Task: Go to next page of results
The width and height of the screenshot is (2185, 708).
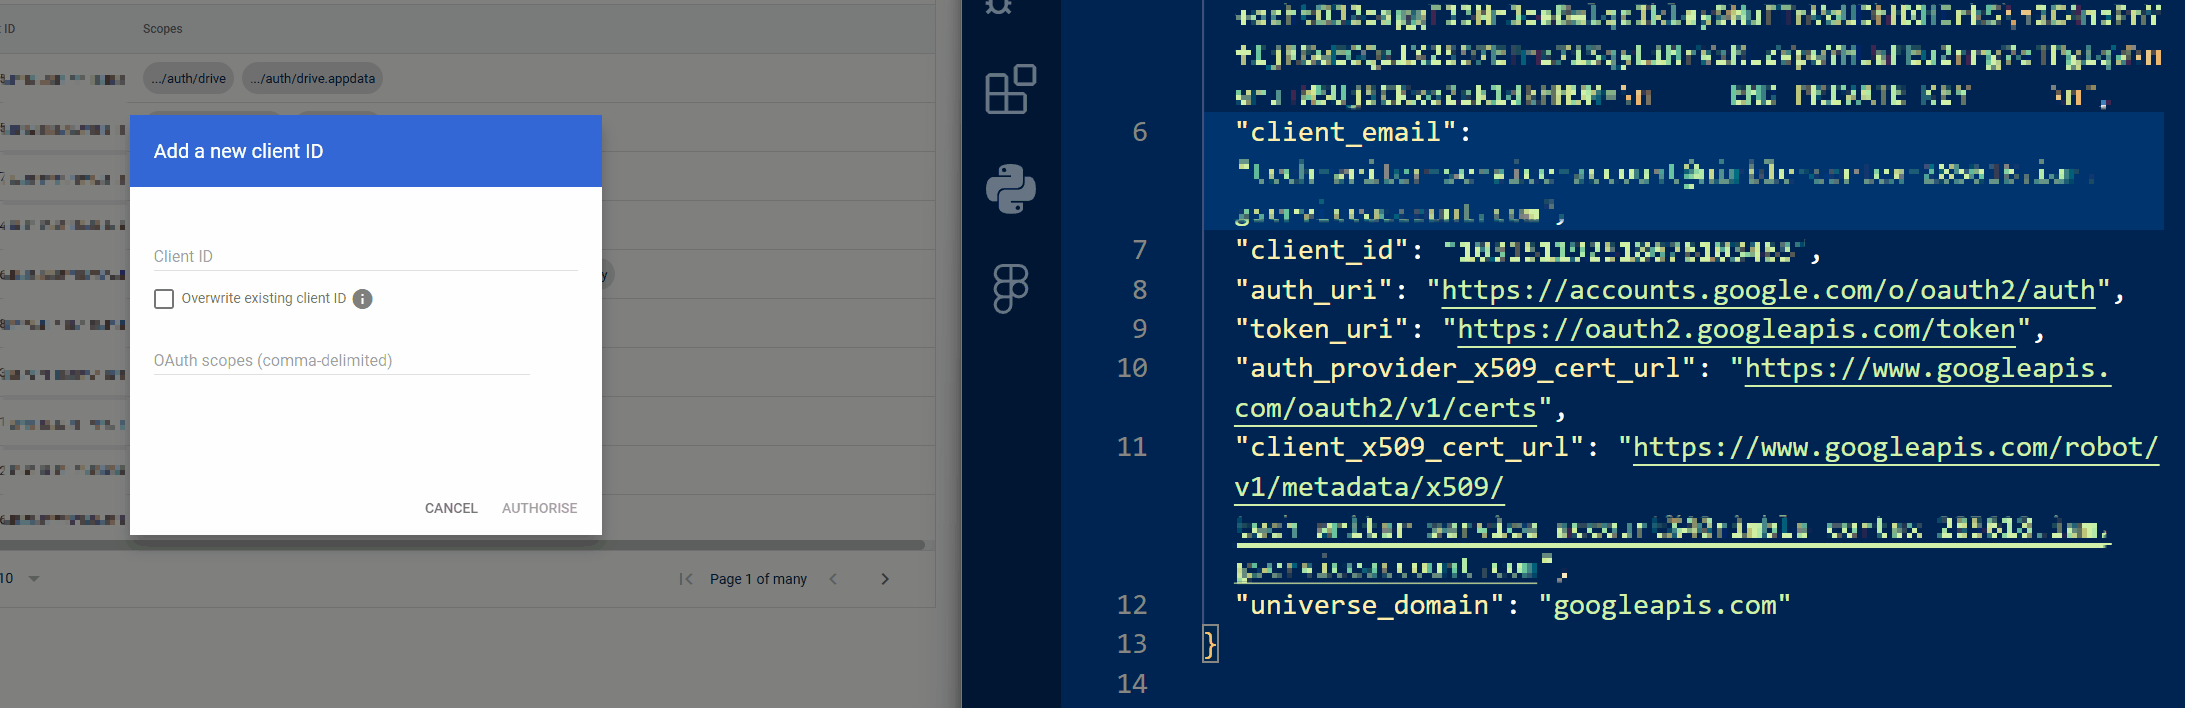Action: [x=884, y=579]
